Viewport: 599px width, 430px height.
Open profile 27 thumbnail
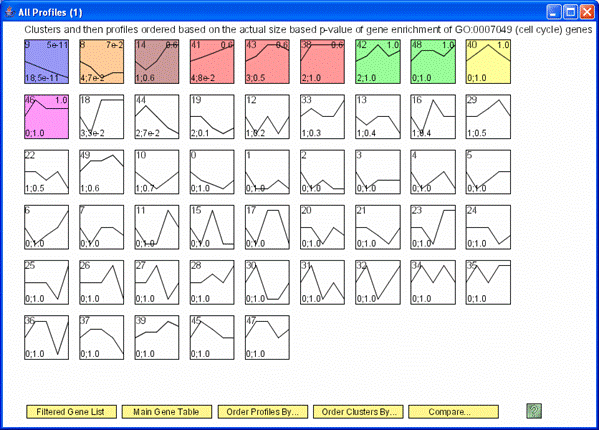[157, 283]
